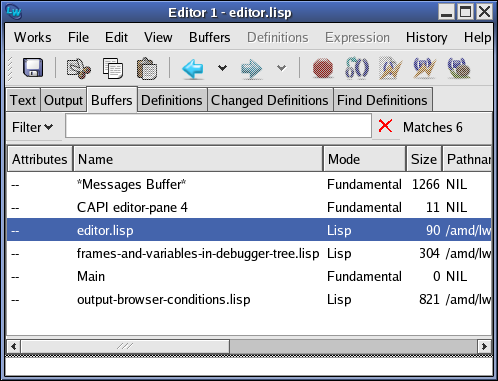Select the Main buffer row

tap(249, 276)
